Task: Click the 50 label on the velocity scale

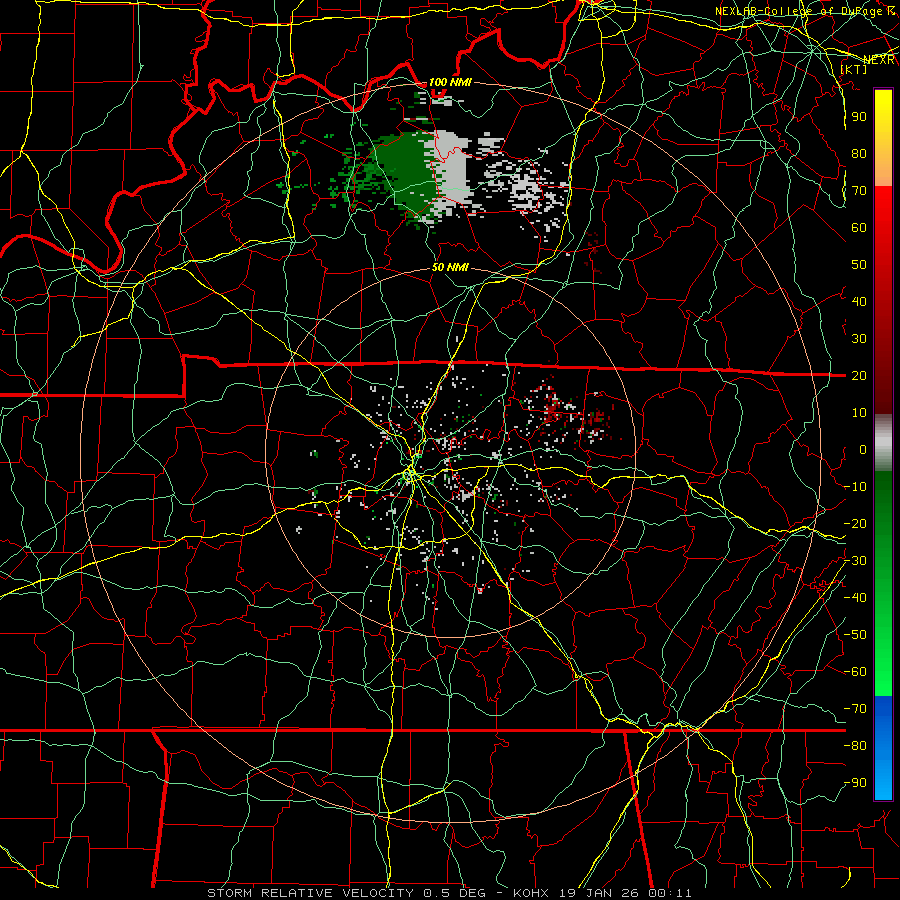Action: (x=859, y=265)
